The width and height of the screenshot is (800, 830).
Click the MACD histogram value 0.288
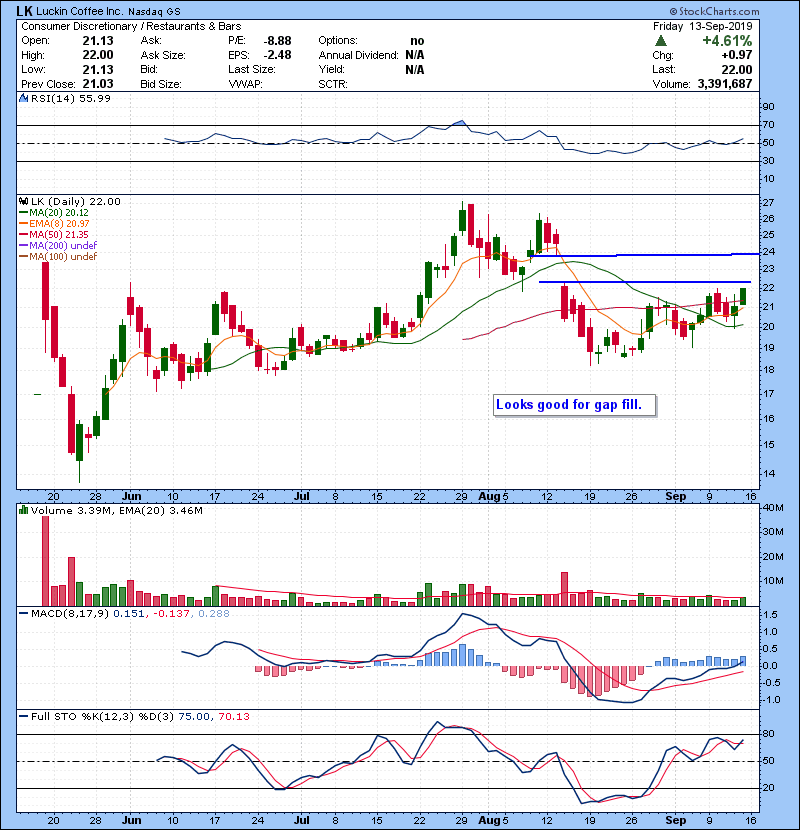214,614
